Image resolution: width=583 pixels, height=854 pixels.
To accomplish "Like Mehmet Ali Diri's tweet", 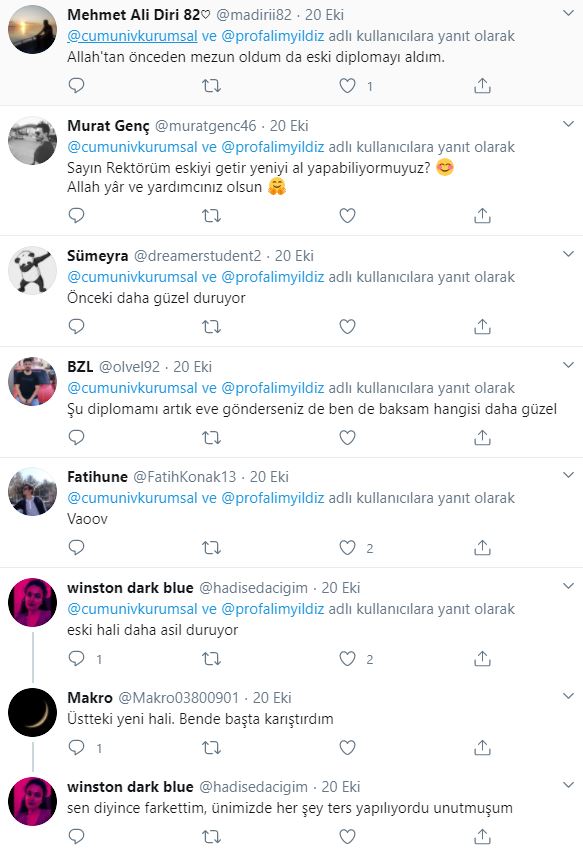I will click(x=348, y=86).
